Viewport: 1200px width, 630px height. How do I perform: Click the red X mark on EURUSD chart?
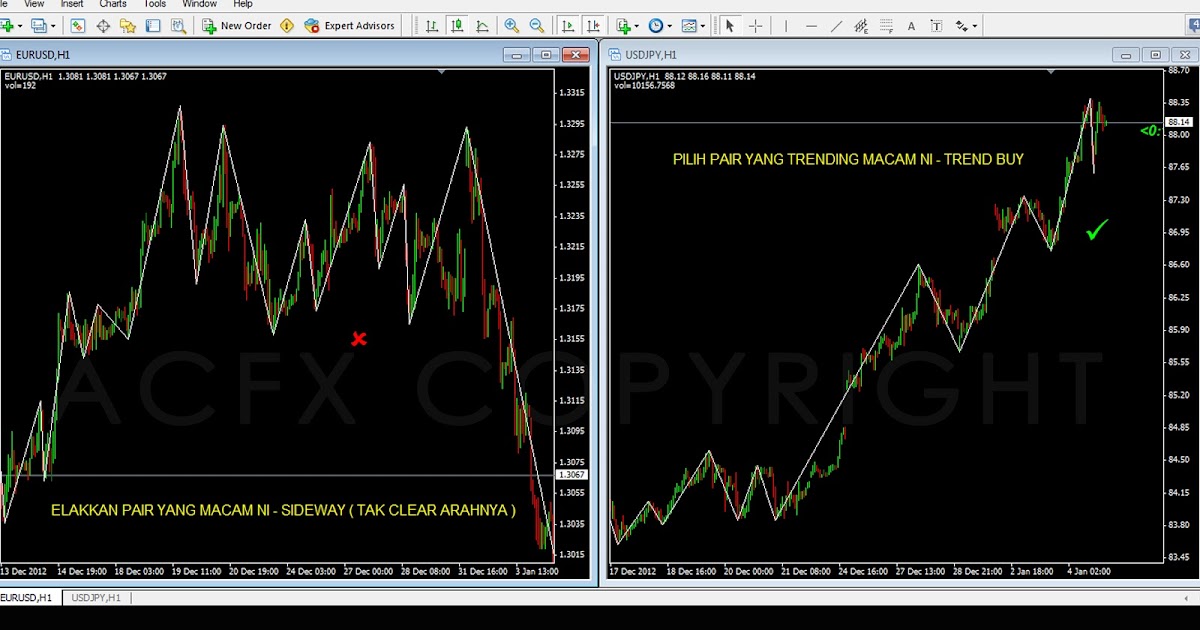[359, 339]
